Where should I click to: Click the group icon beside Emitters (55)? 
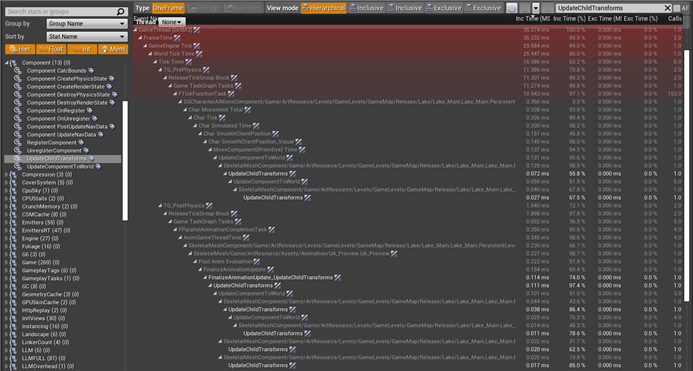tap(13, 222)
